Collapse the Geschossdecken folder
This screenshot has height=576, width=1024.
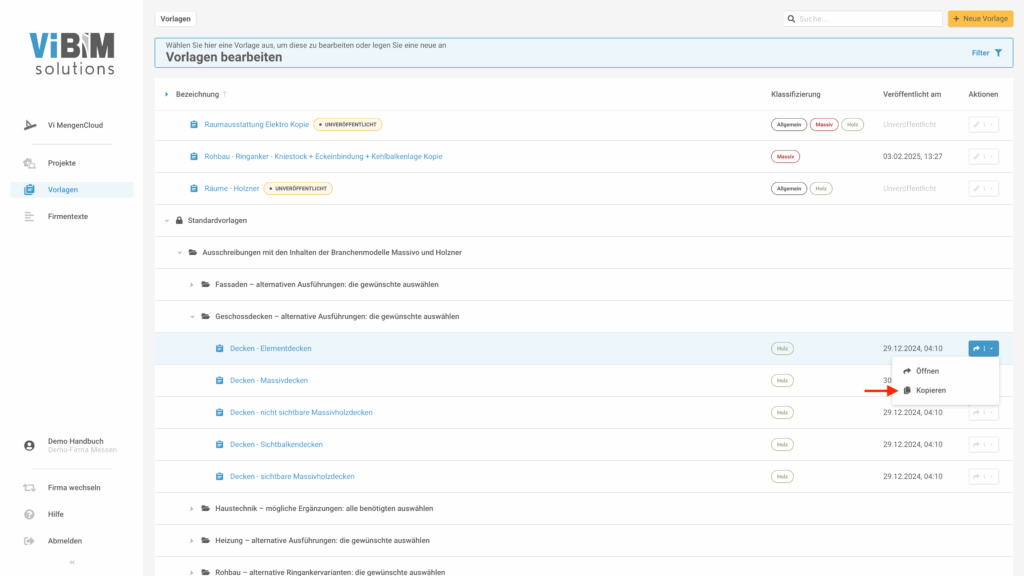pos(192,316)
